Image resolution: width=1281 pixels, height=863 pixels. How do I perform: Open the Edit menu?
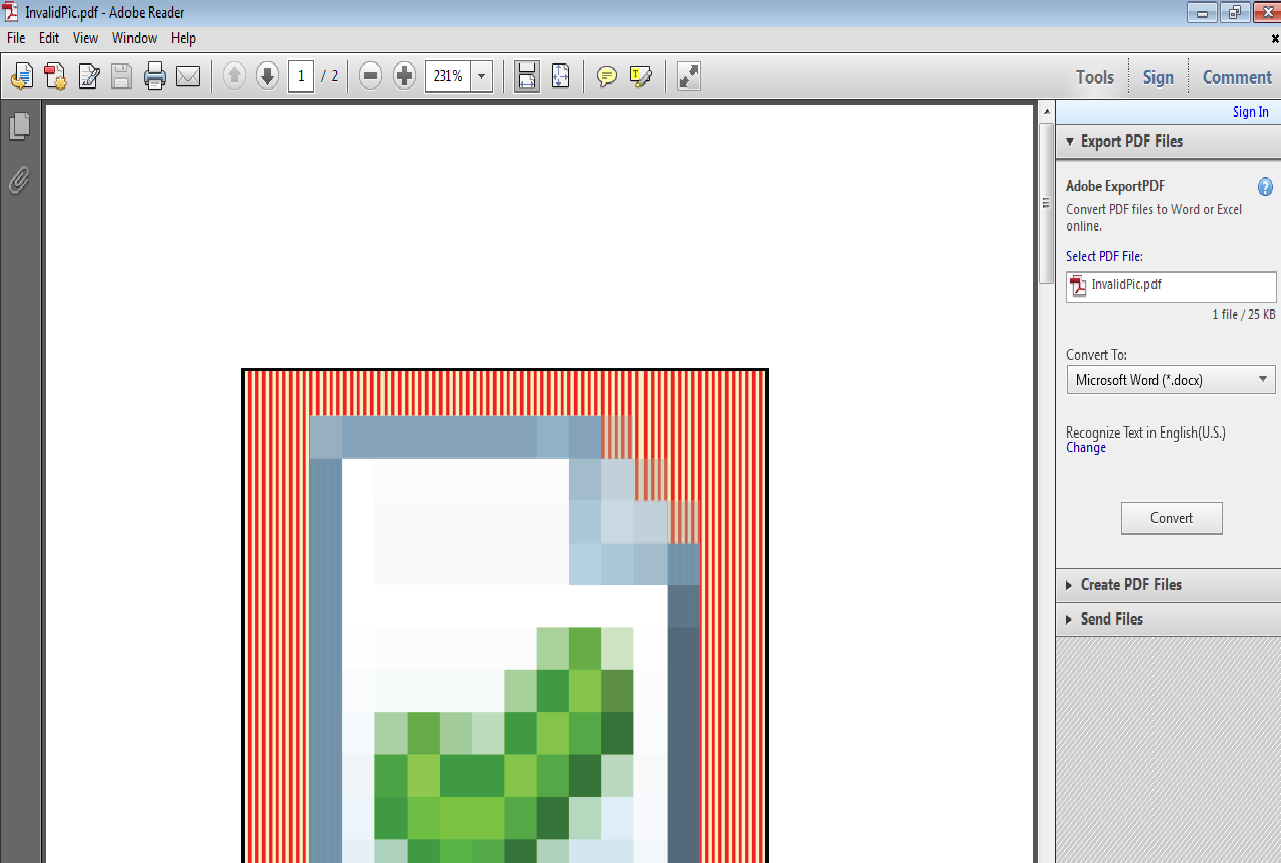(49, 38)
